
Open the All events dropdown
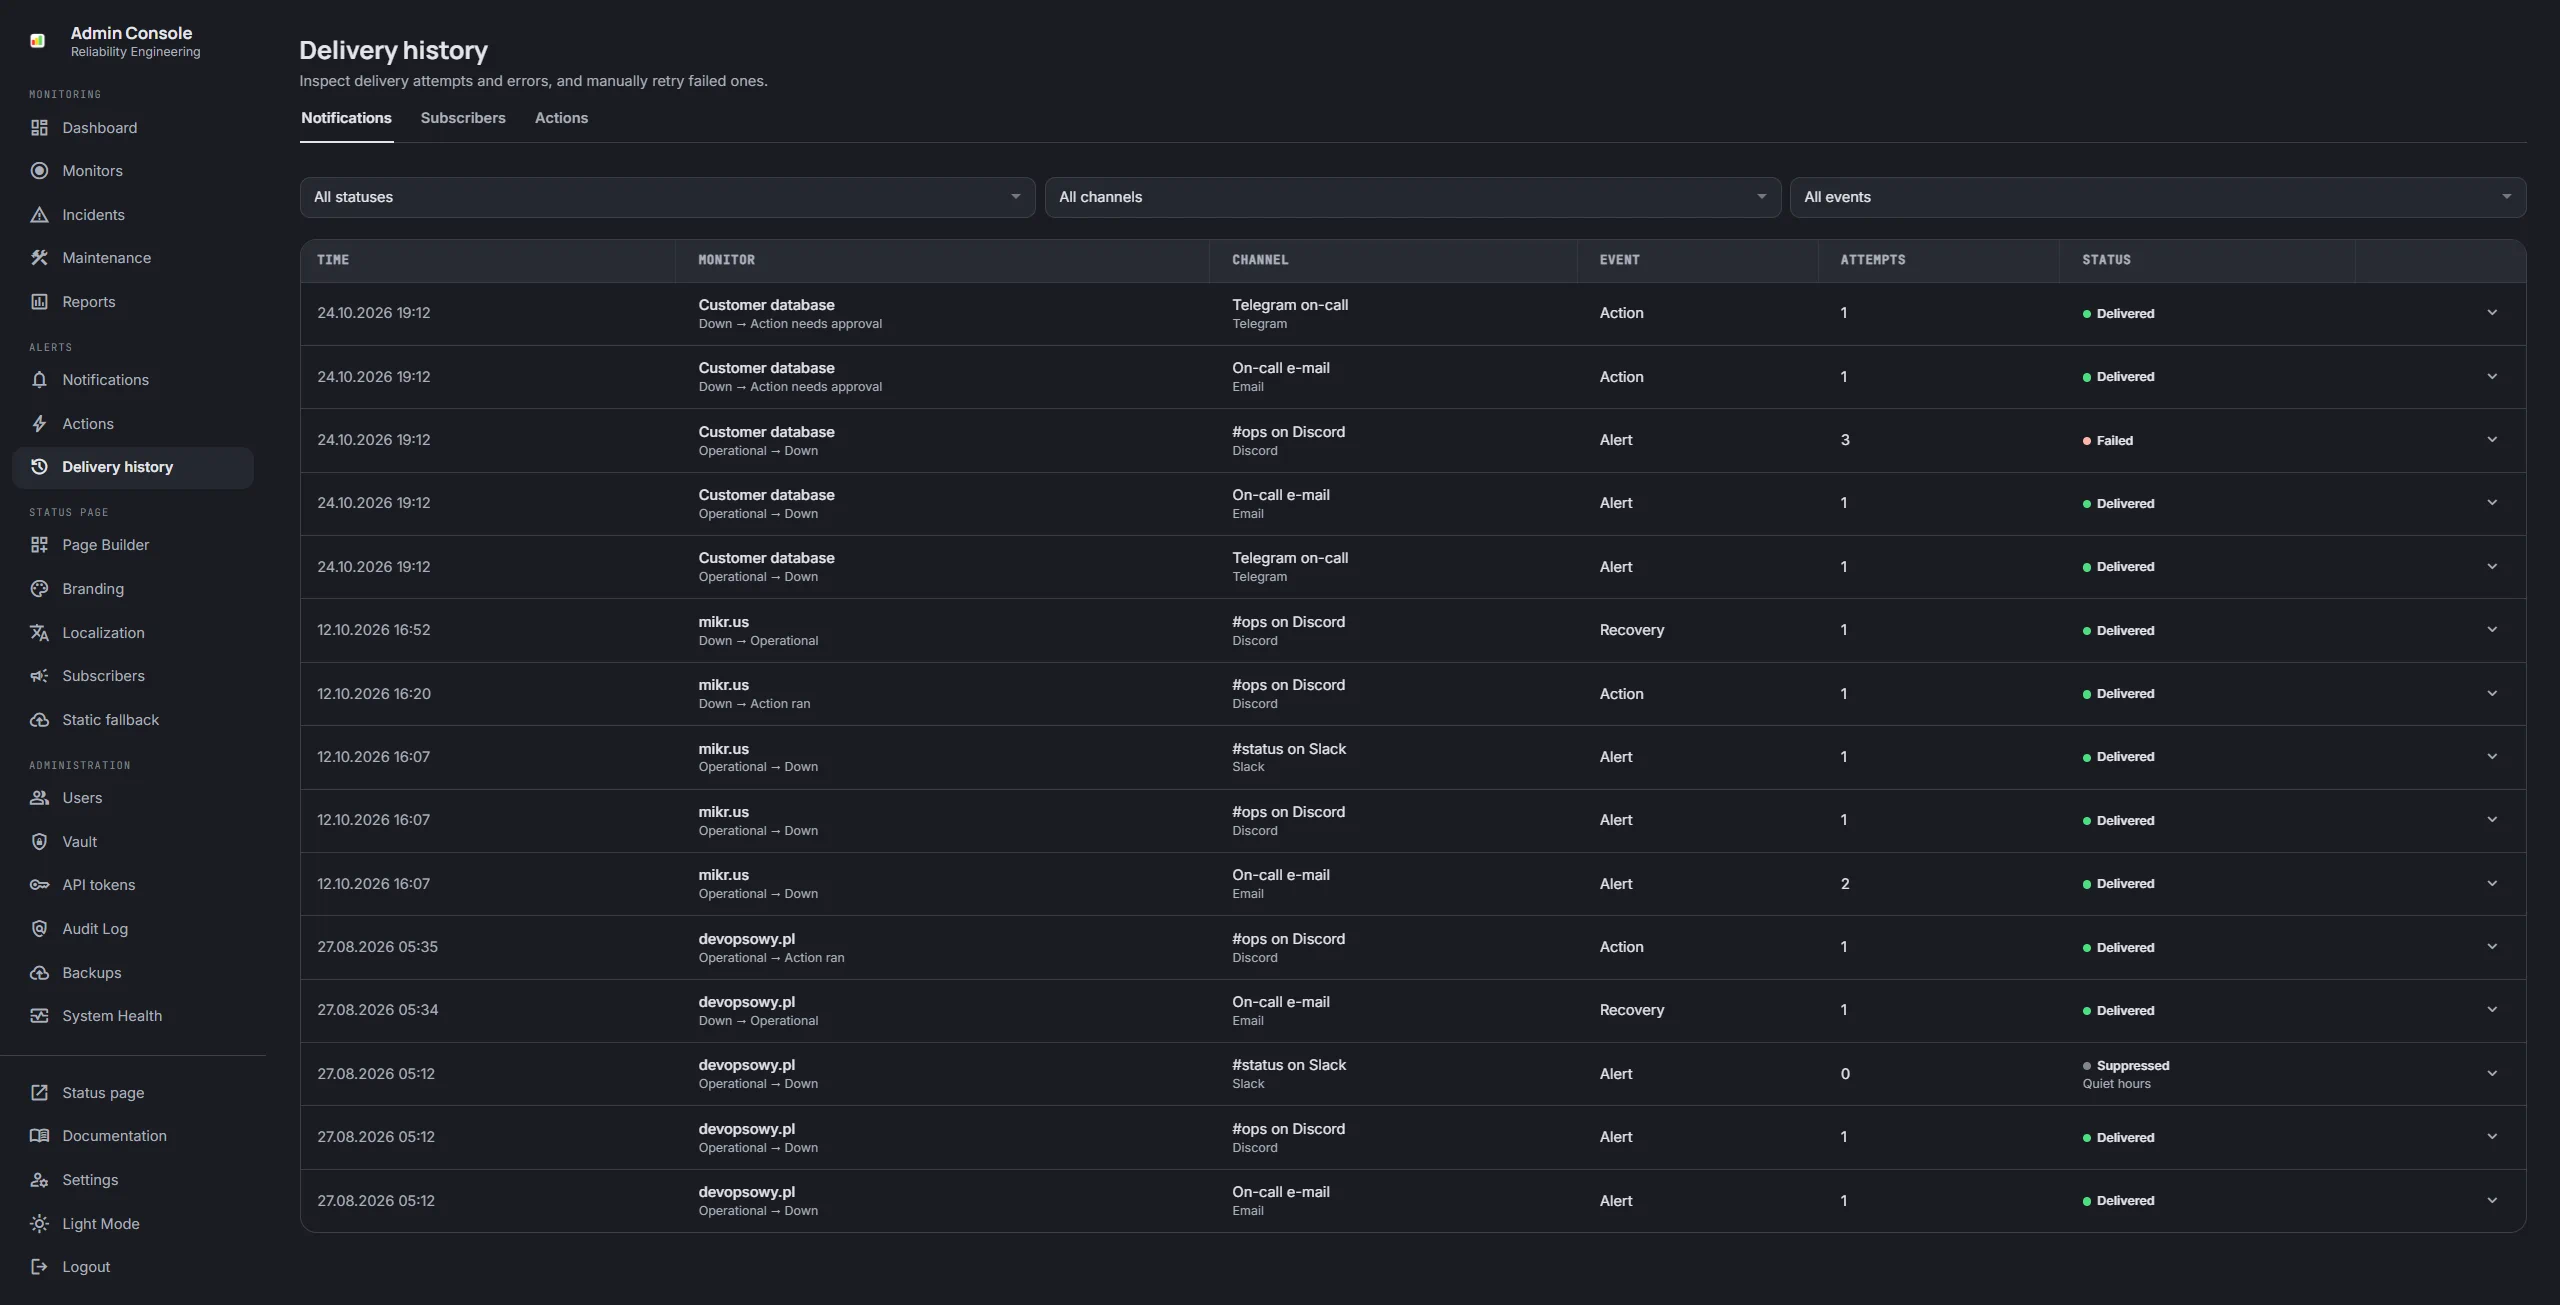click(x=2157, y=197)
